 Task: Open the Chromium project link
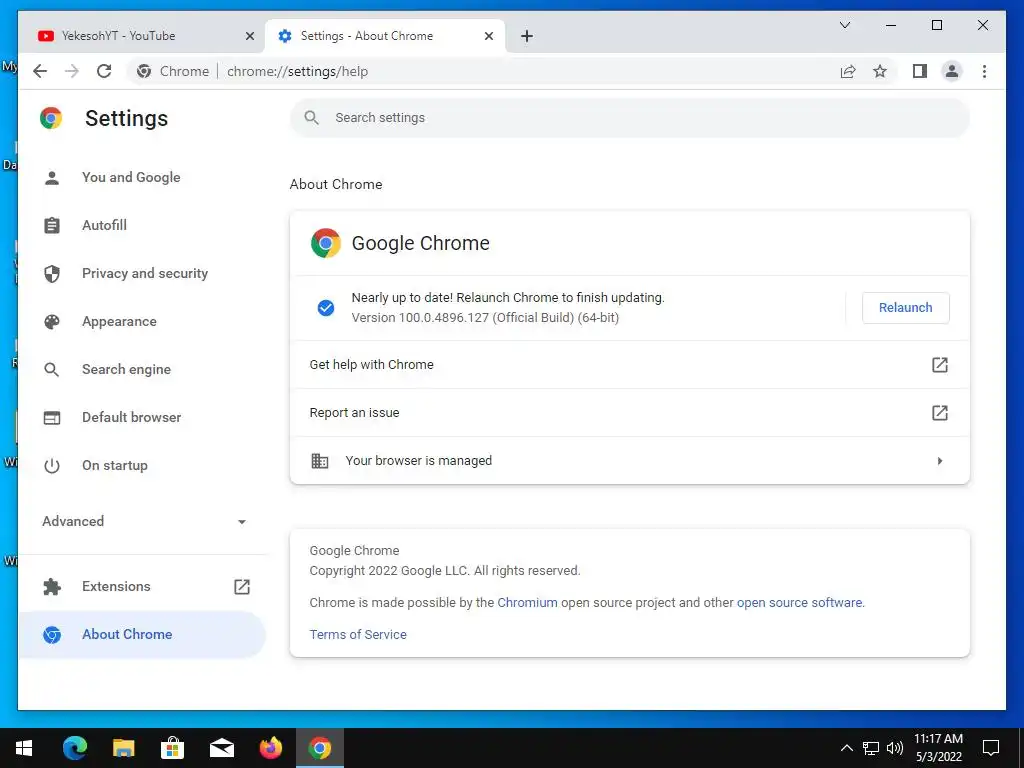(x=527, y=603)
